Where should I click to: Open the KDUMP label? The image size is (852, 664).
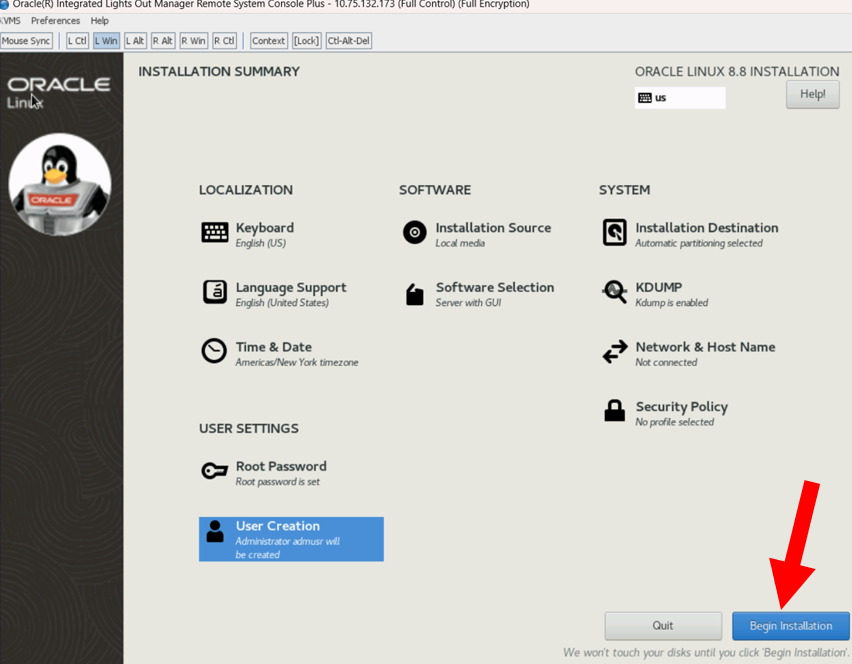[x=659, y=287]
